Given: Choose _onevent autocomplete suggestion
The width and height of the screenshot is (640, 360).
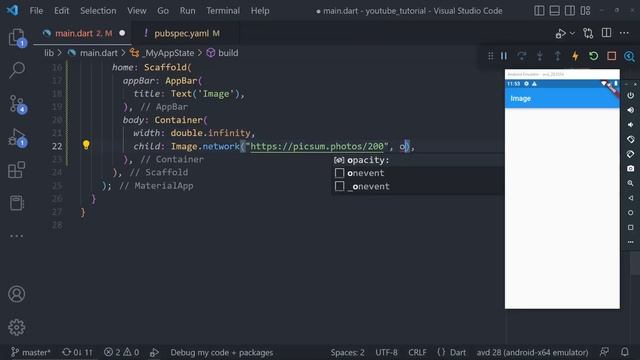Looking at the screenshot, I should click(x=418, y=187).
